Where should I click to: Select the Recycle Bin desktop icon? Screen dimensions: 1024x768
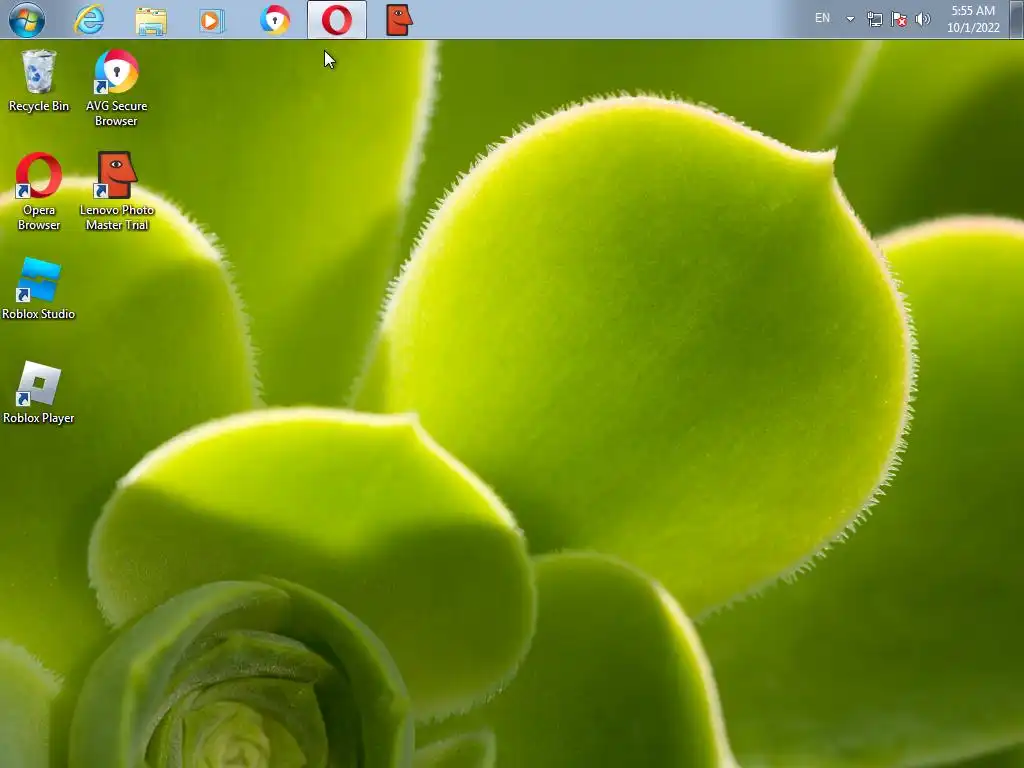(39, 81)
